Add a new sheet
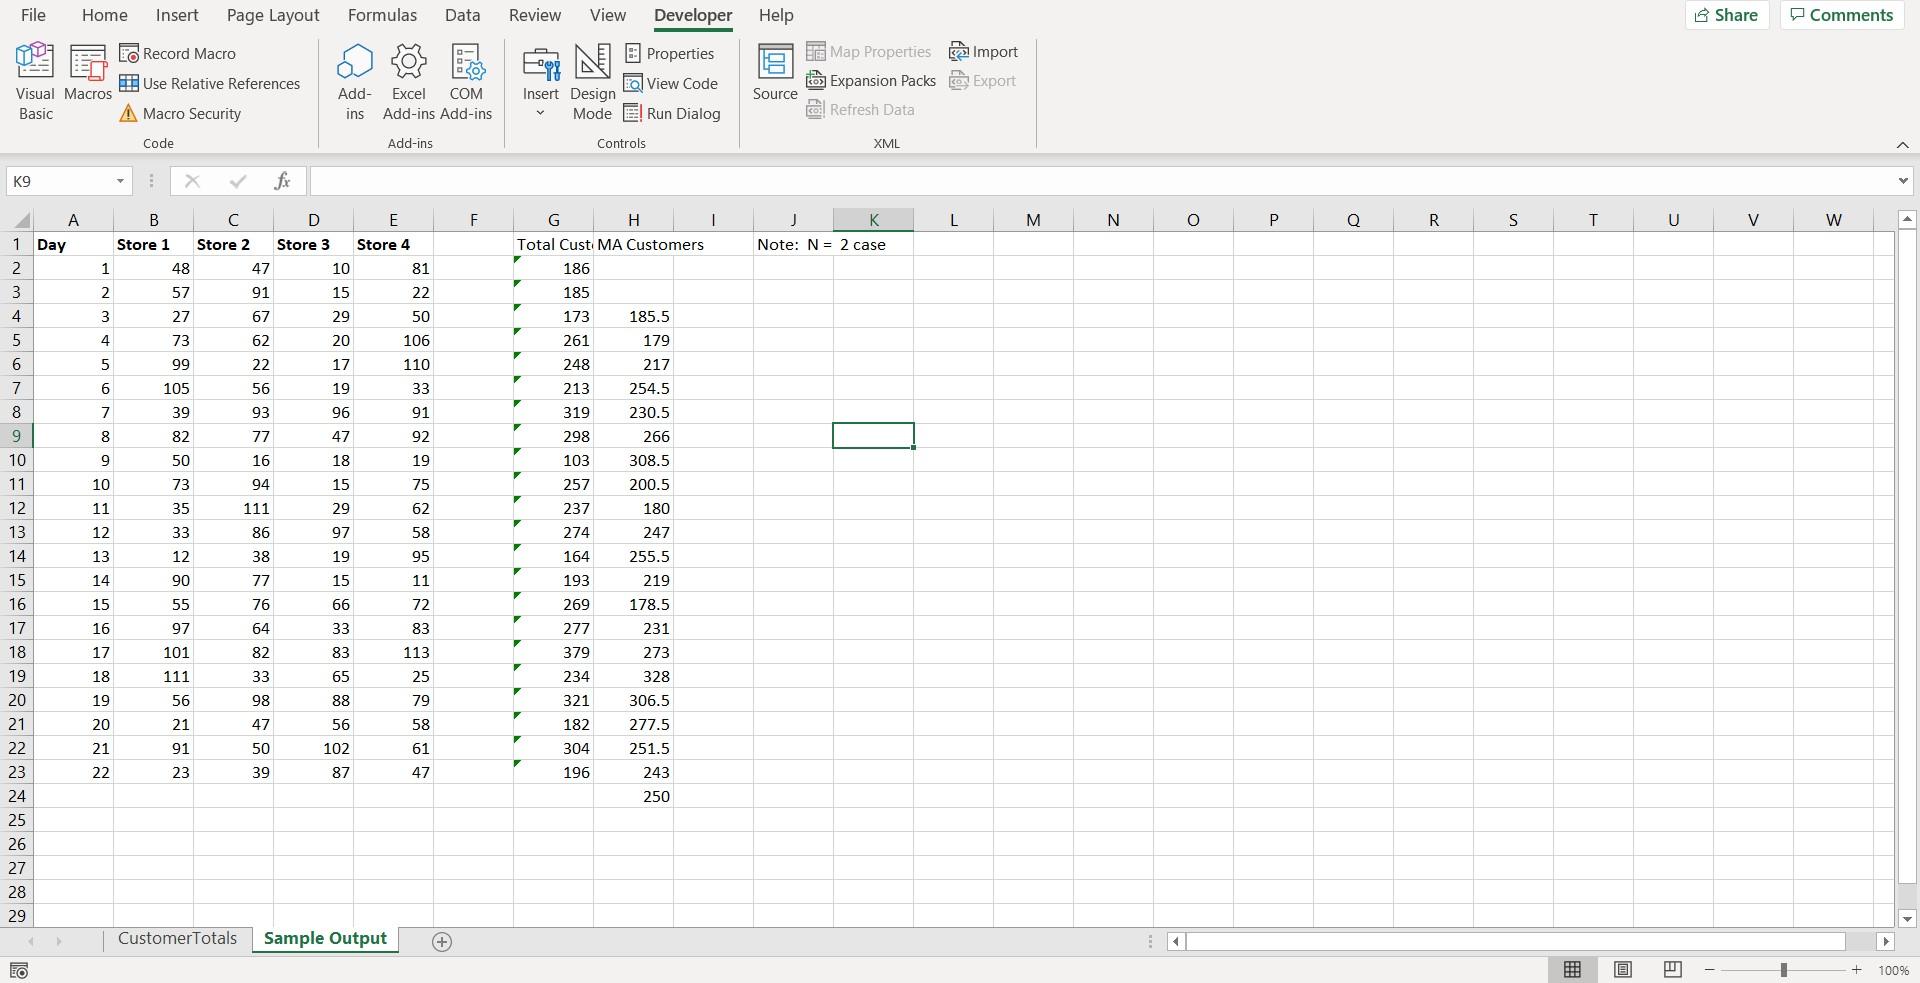This screenshot has width=1920, height=983. pos(442,941)
